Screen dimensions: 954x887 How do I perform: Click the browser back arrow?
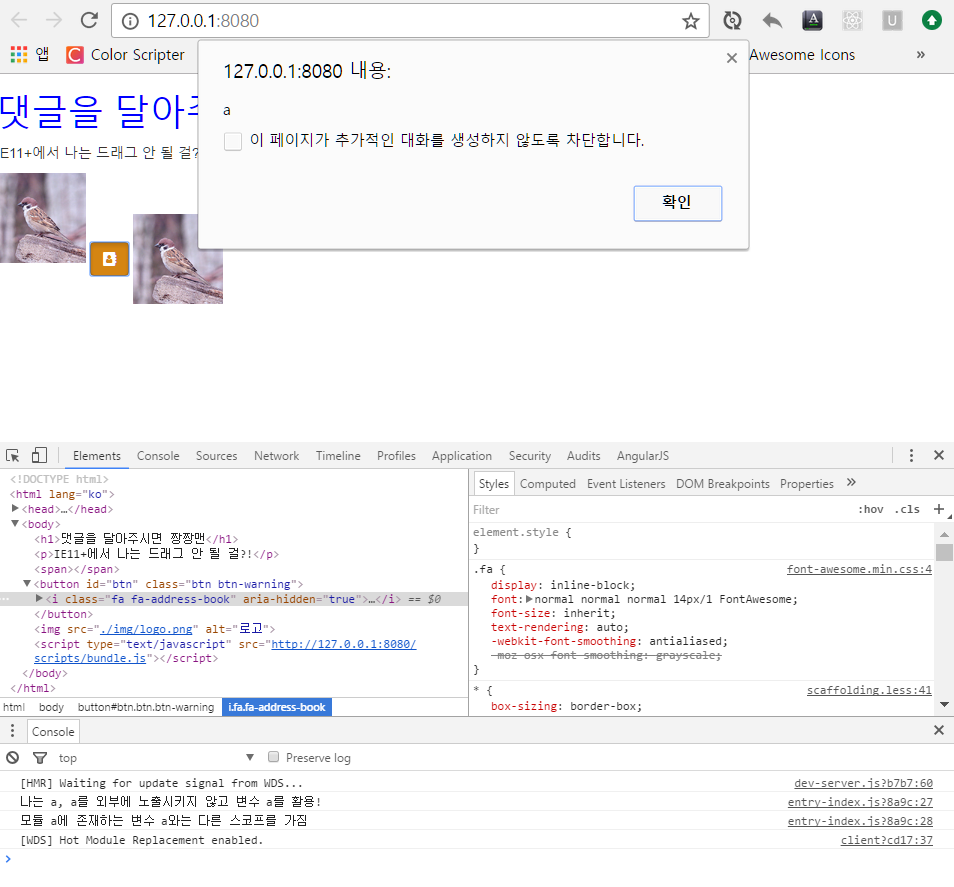19,21
